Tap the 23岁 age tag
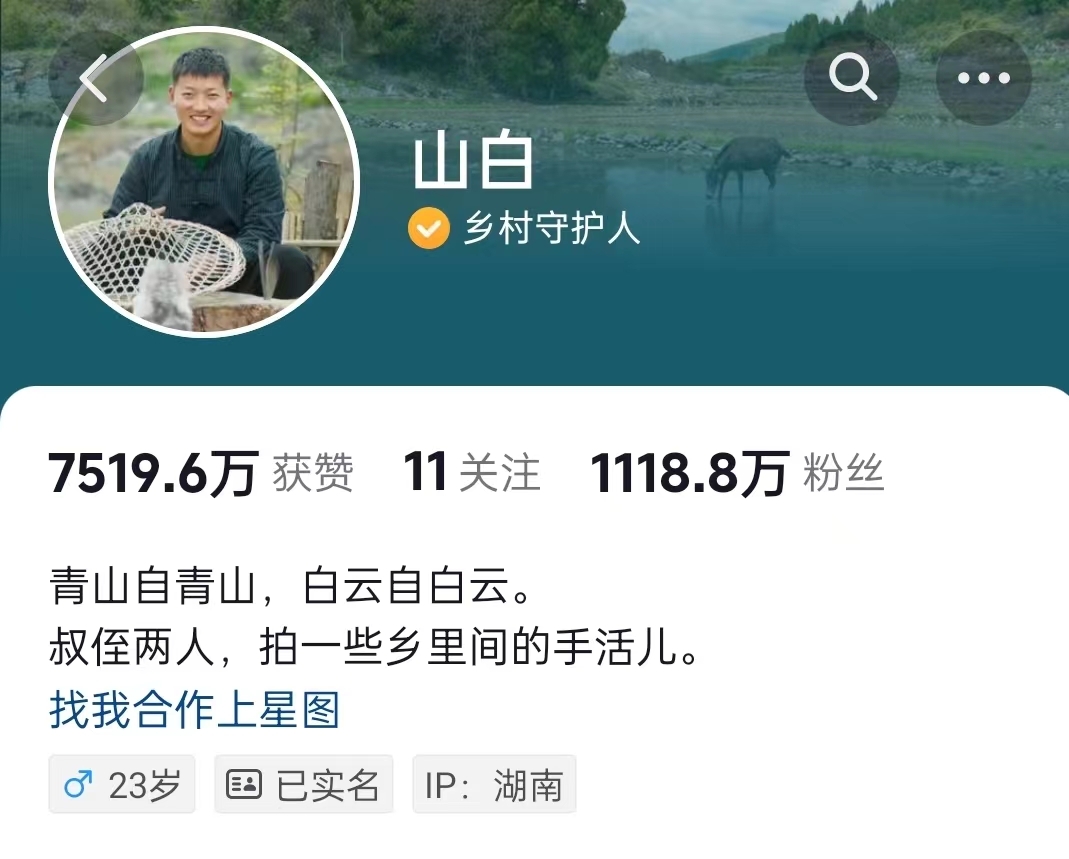 coord(122,784)
